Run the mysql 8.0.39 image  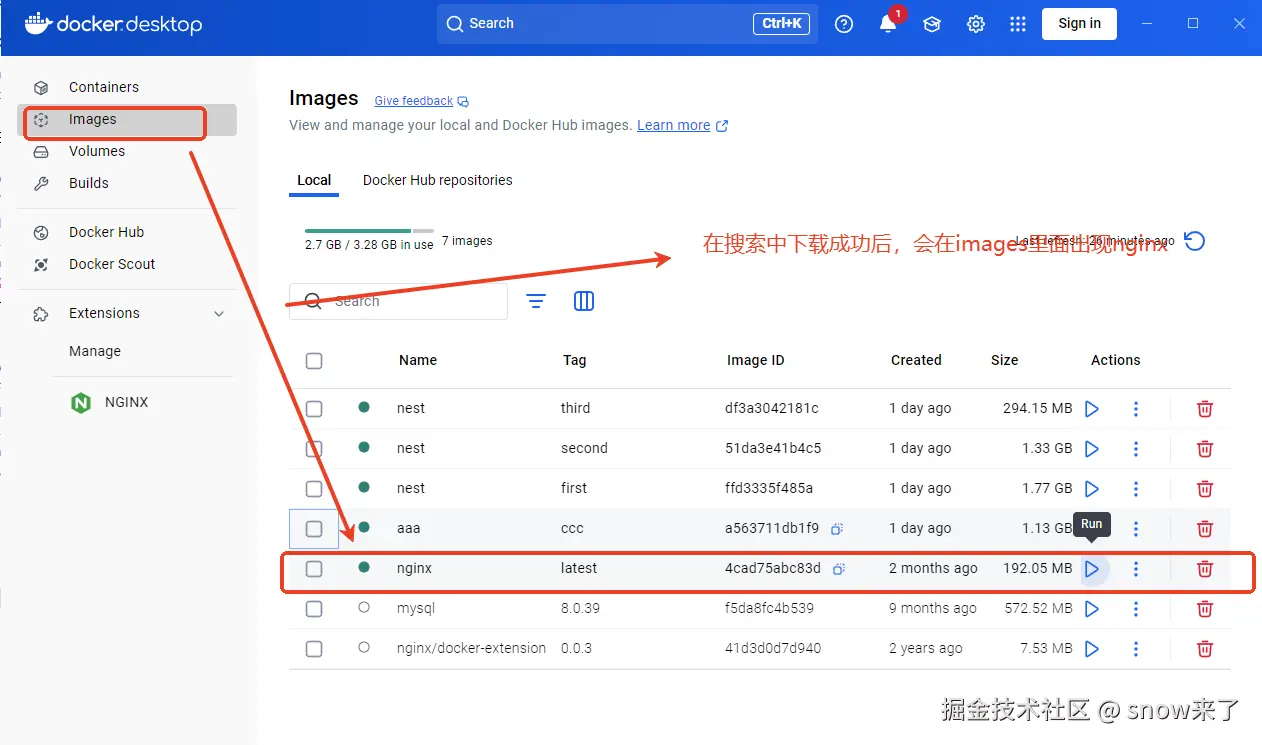(x=1092, y=609)
